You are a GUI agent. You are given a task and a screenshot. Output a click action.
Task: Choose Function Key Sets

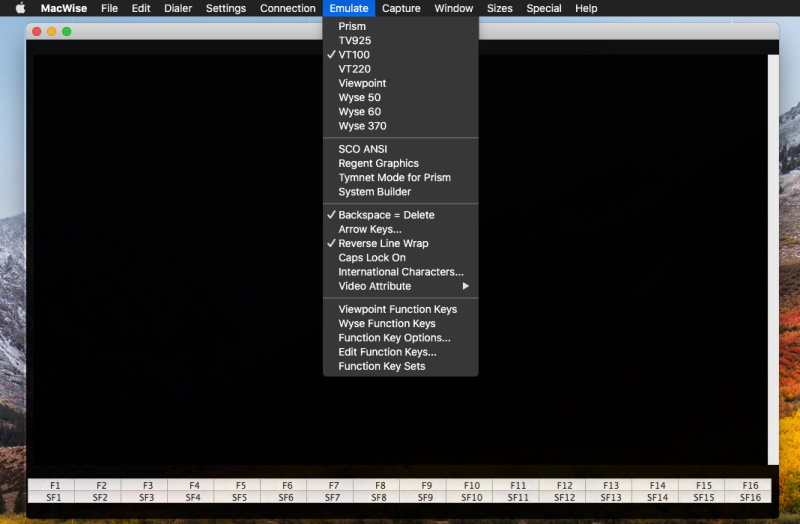pyautogui.click(x=401, y=366)
